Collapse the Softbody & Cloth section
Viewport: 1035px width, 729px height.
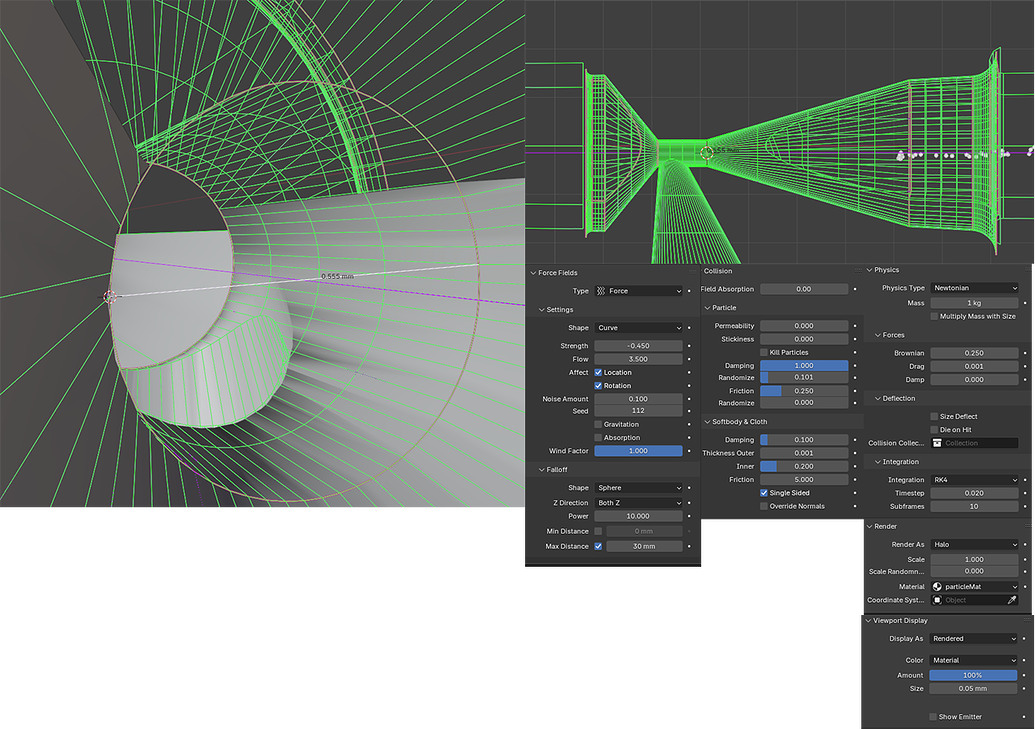[707, 422]
